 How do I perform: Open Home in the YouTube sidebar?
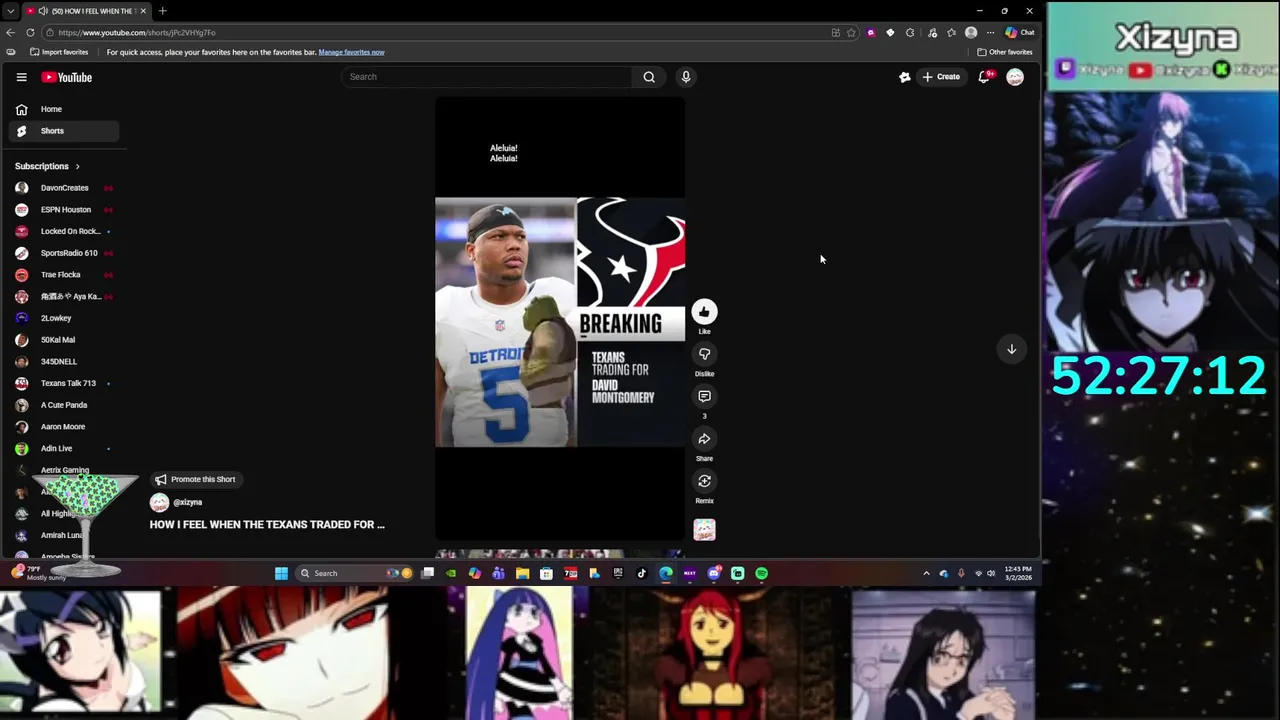pyautogui.click(x=64, y=109)
